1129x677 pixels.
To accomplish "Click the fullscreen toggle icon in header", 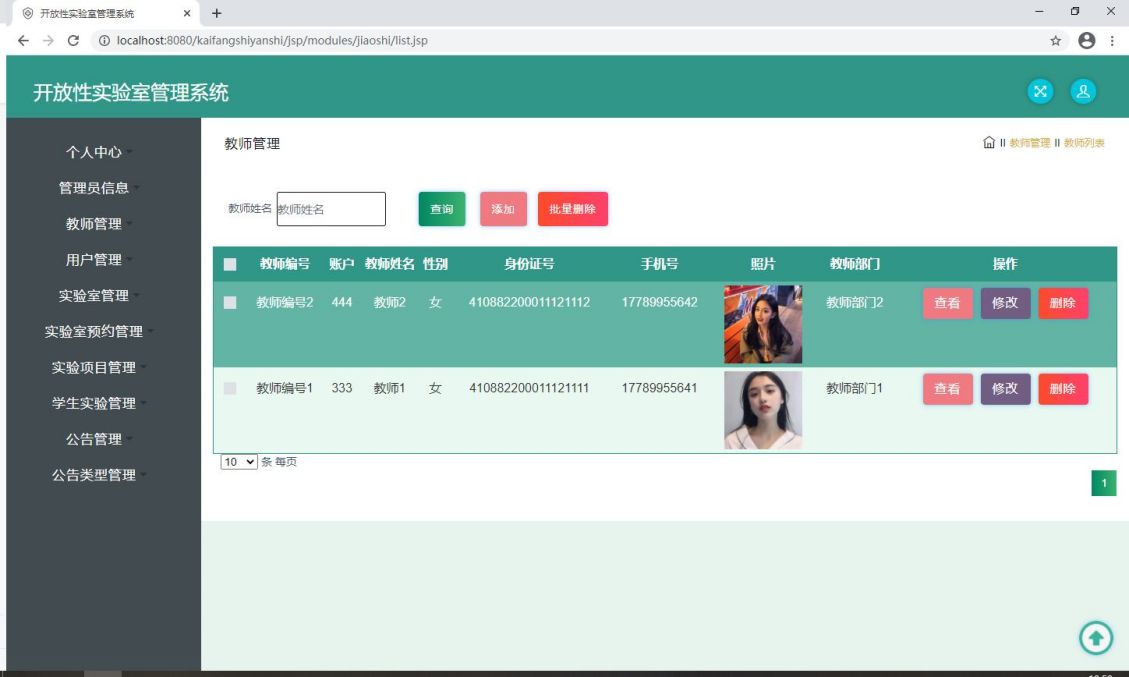I will (x=1040, y=91).
